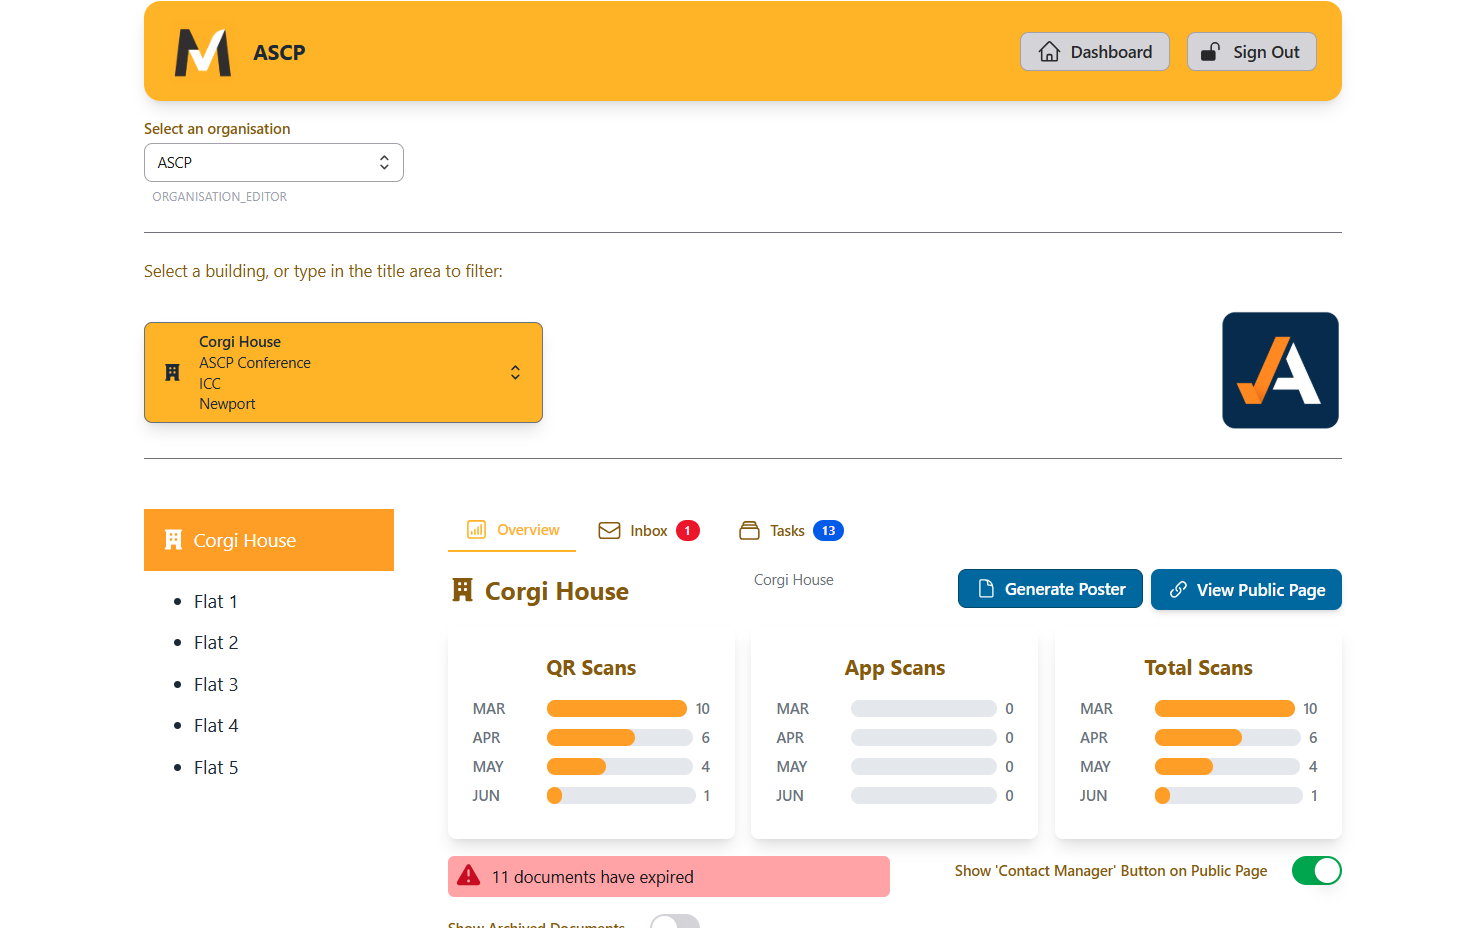Click the building icon in Corgi House sidebar
This screenshot has height=928, width=1459.
(x=173, y=540)
